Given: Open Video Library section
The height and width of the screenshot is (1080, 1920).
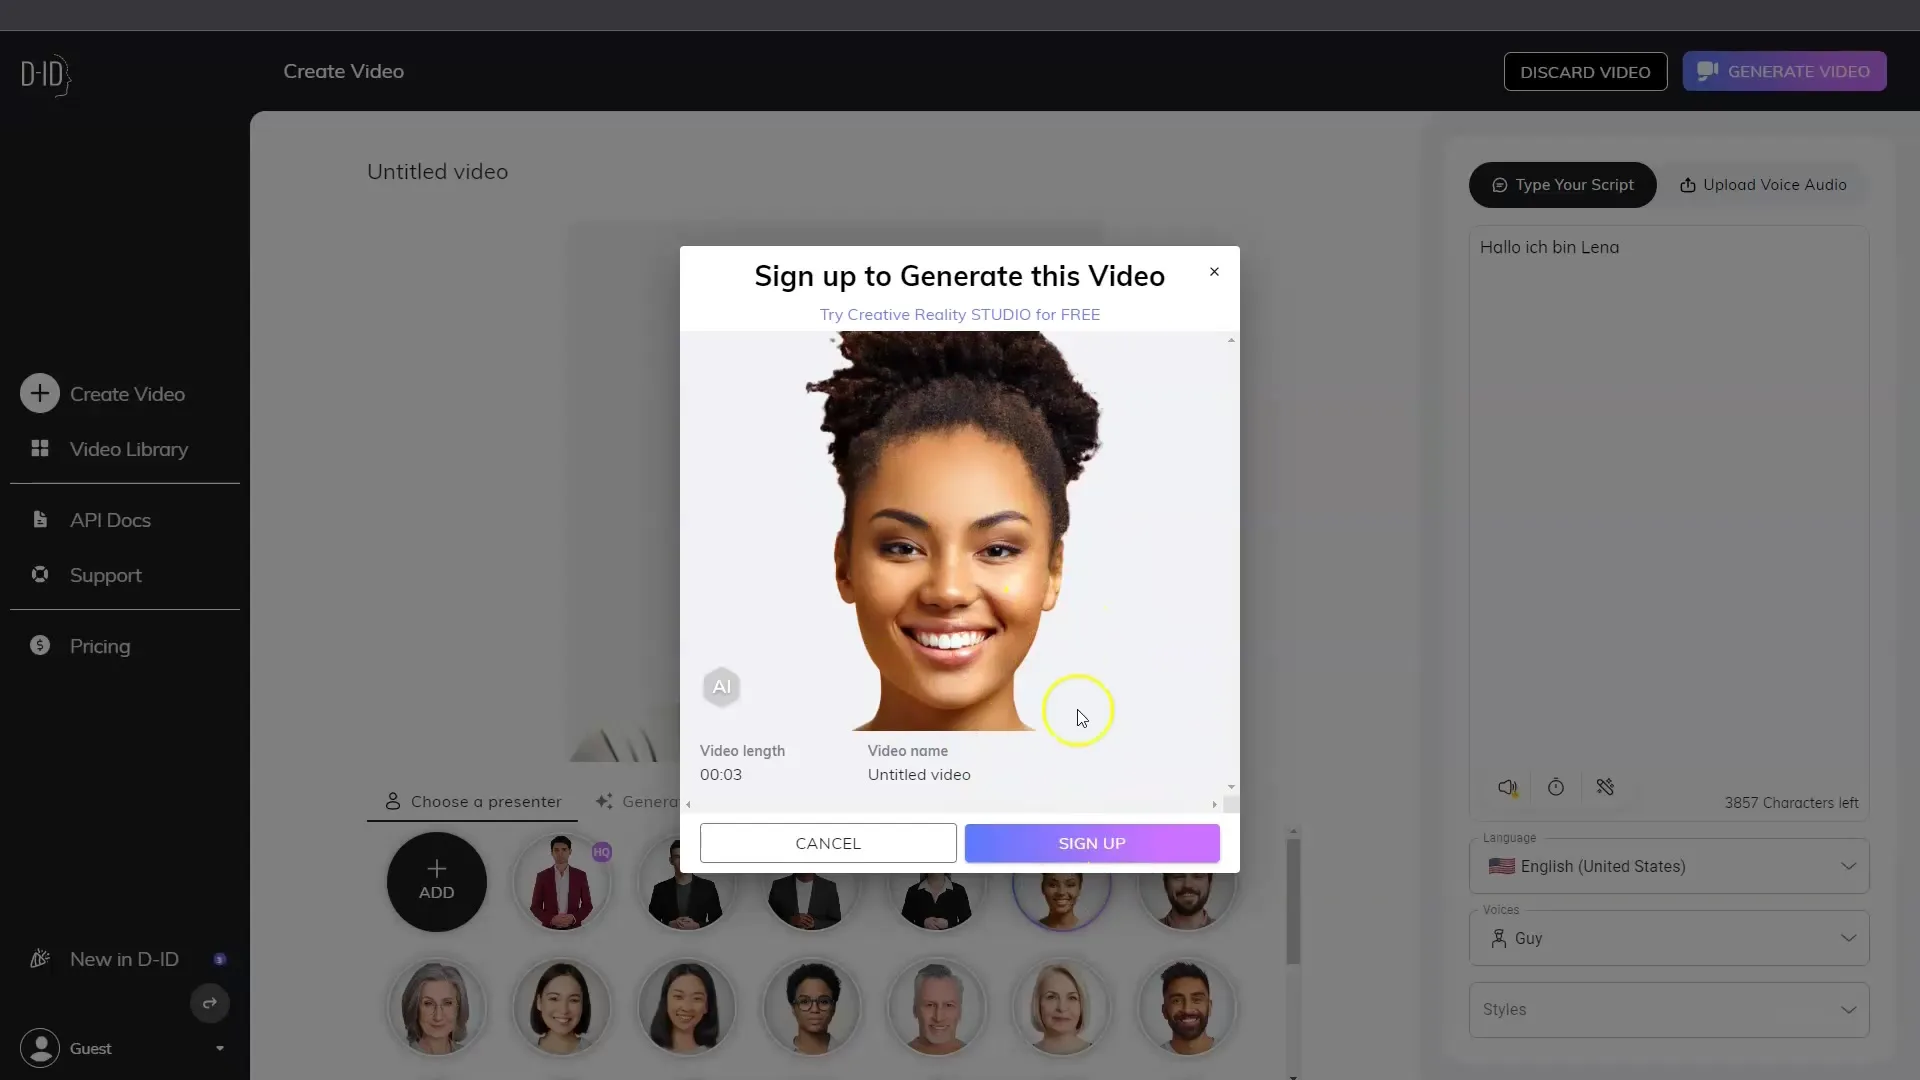Looking at the screenshot, I should coord(129,450).
